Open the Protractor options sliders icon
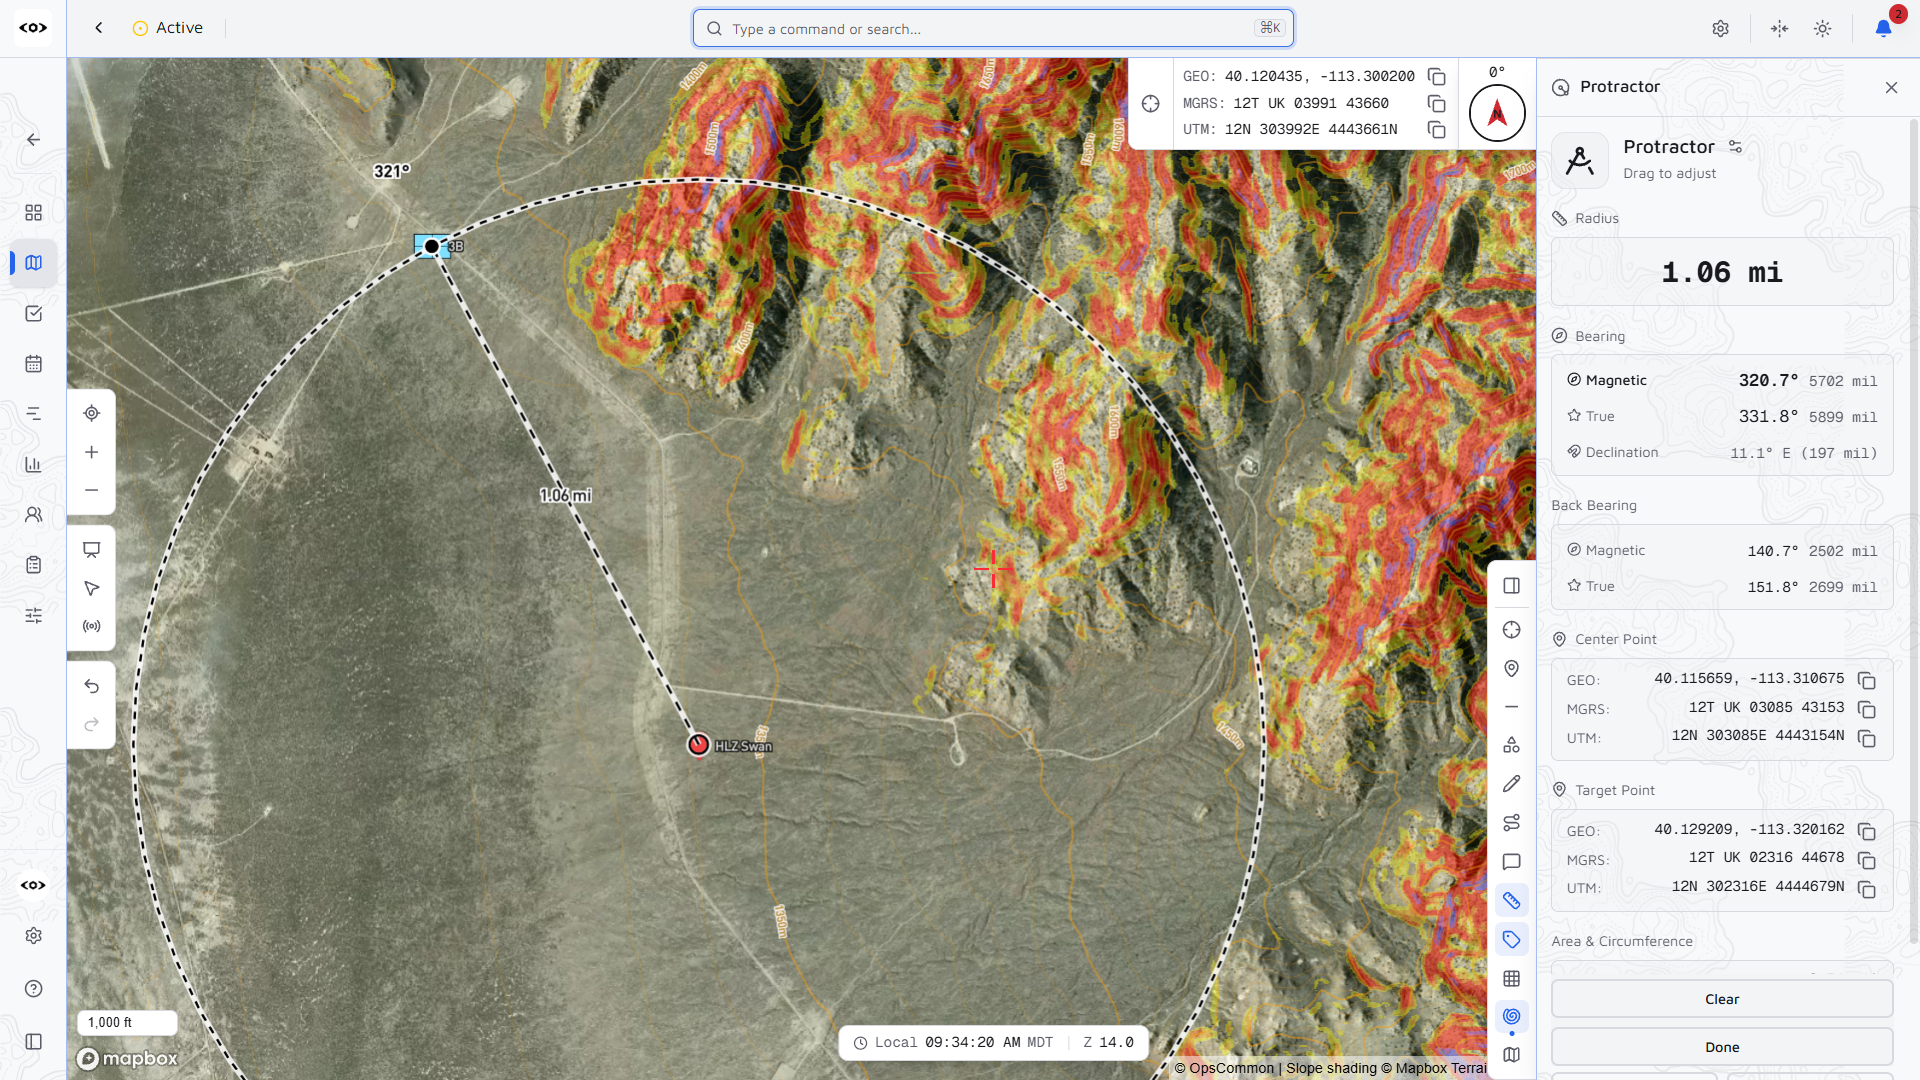The height and width of the screenshot is (1080, 1920). [x=1735, y=147]
